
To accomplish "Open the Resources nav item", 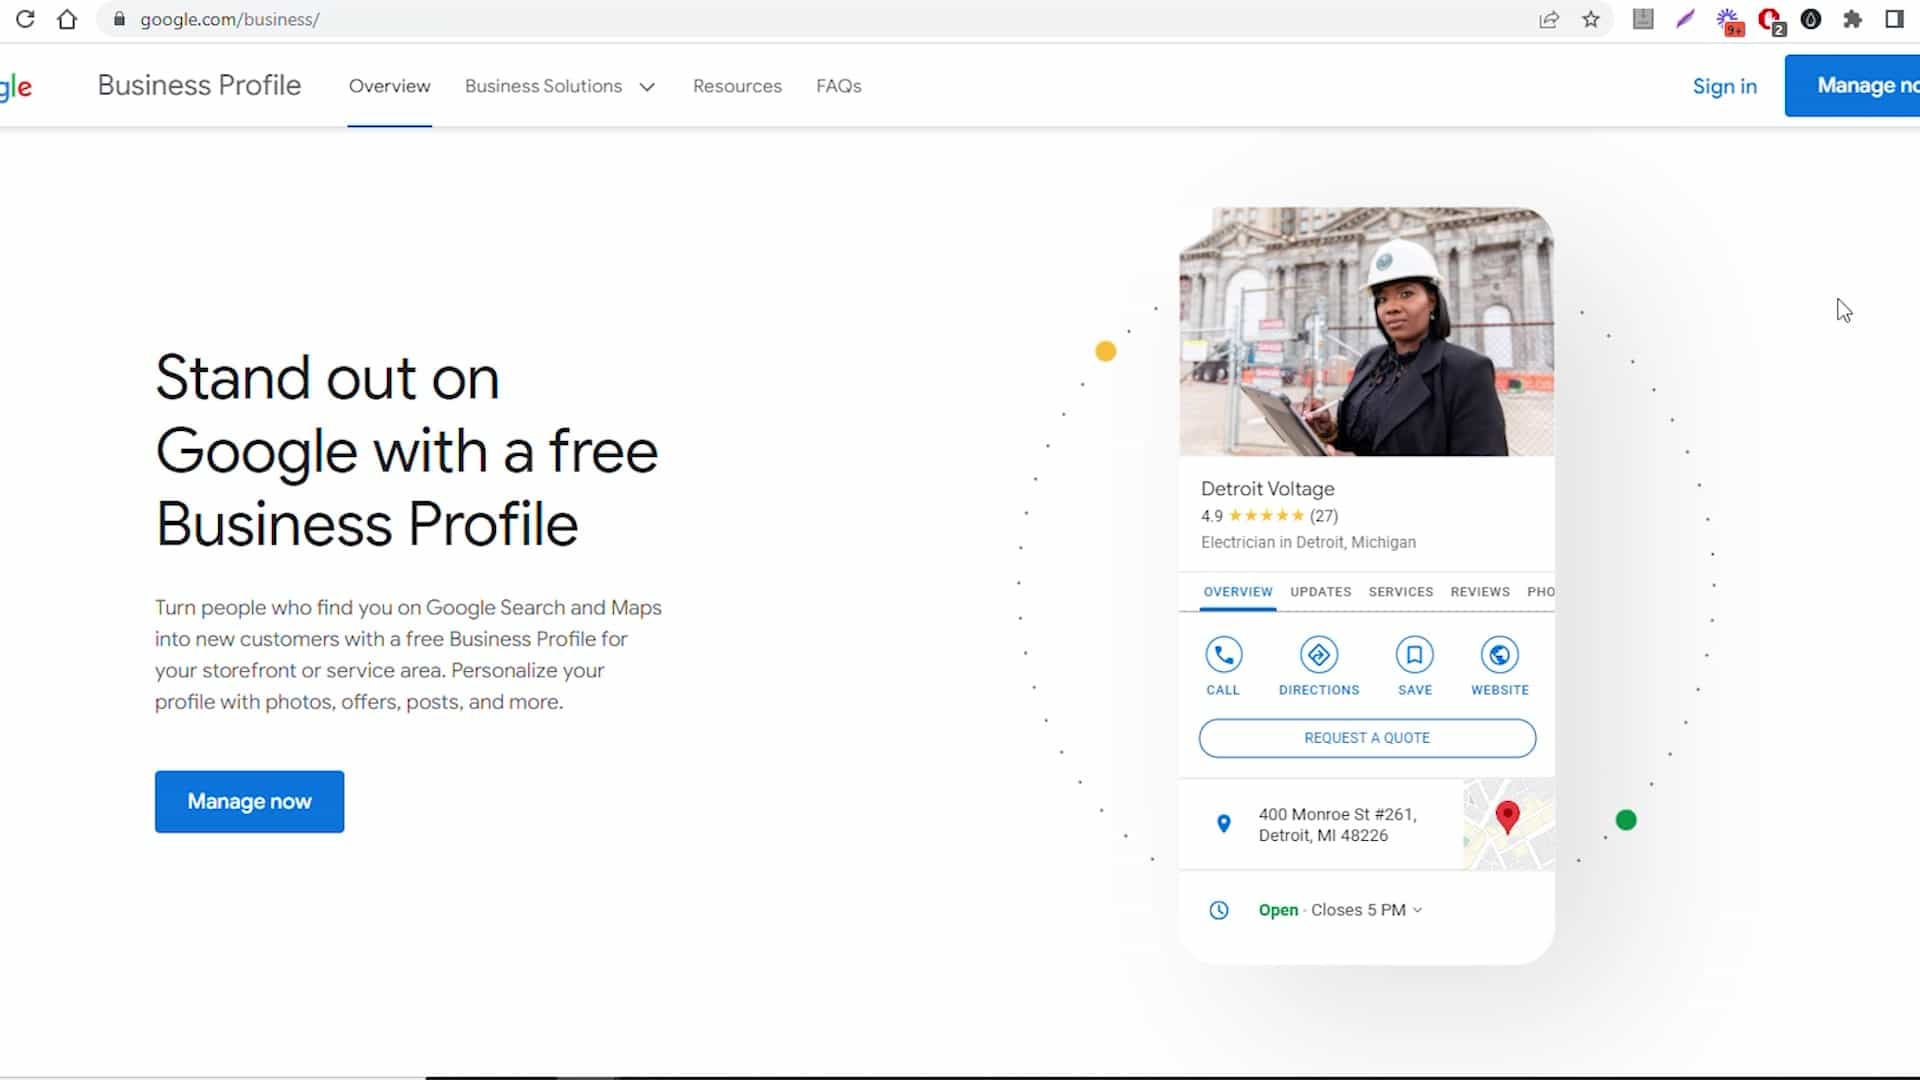I will tap(737, 86).
